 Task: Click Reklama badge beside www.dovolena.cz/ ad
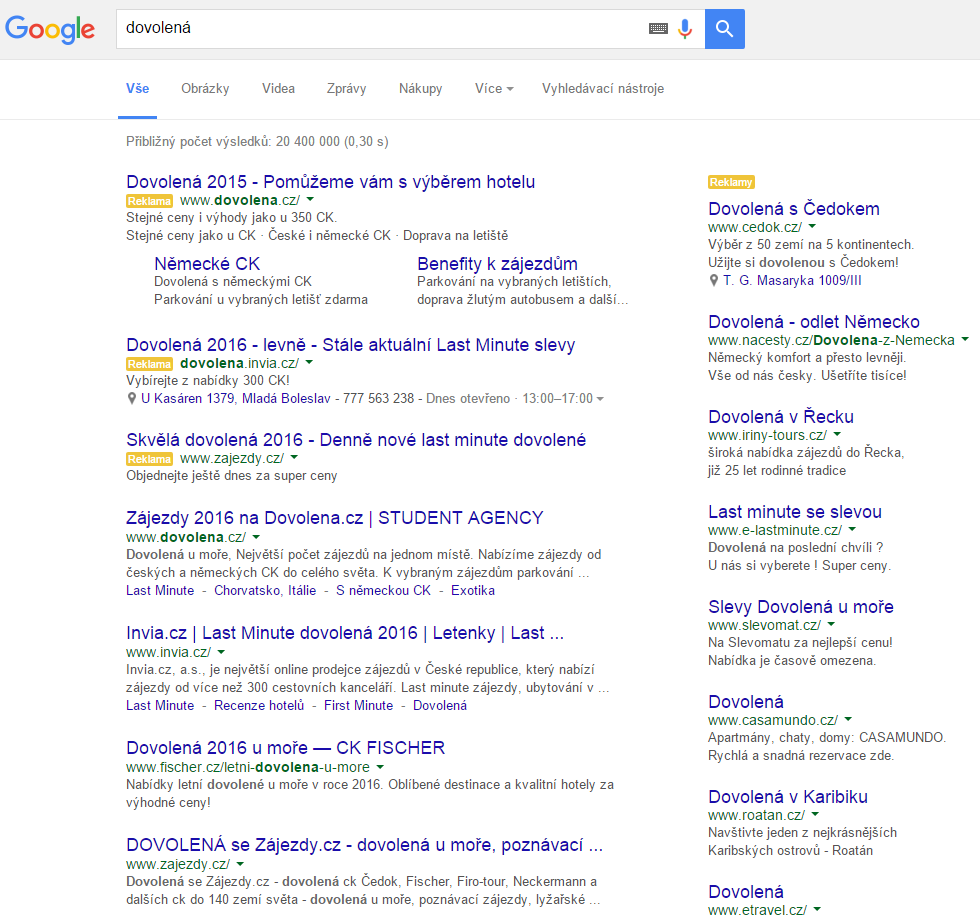pos(149,201)
